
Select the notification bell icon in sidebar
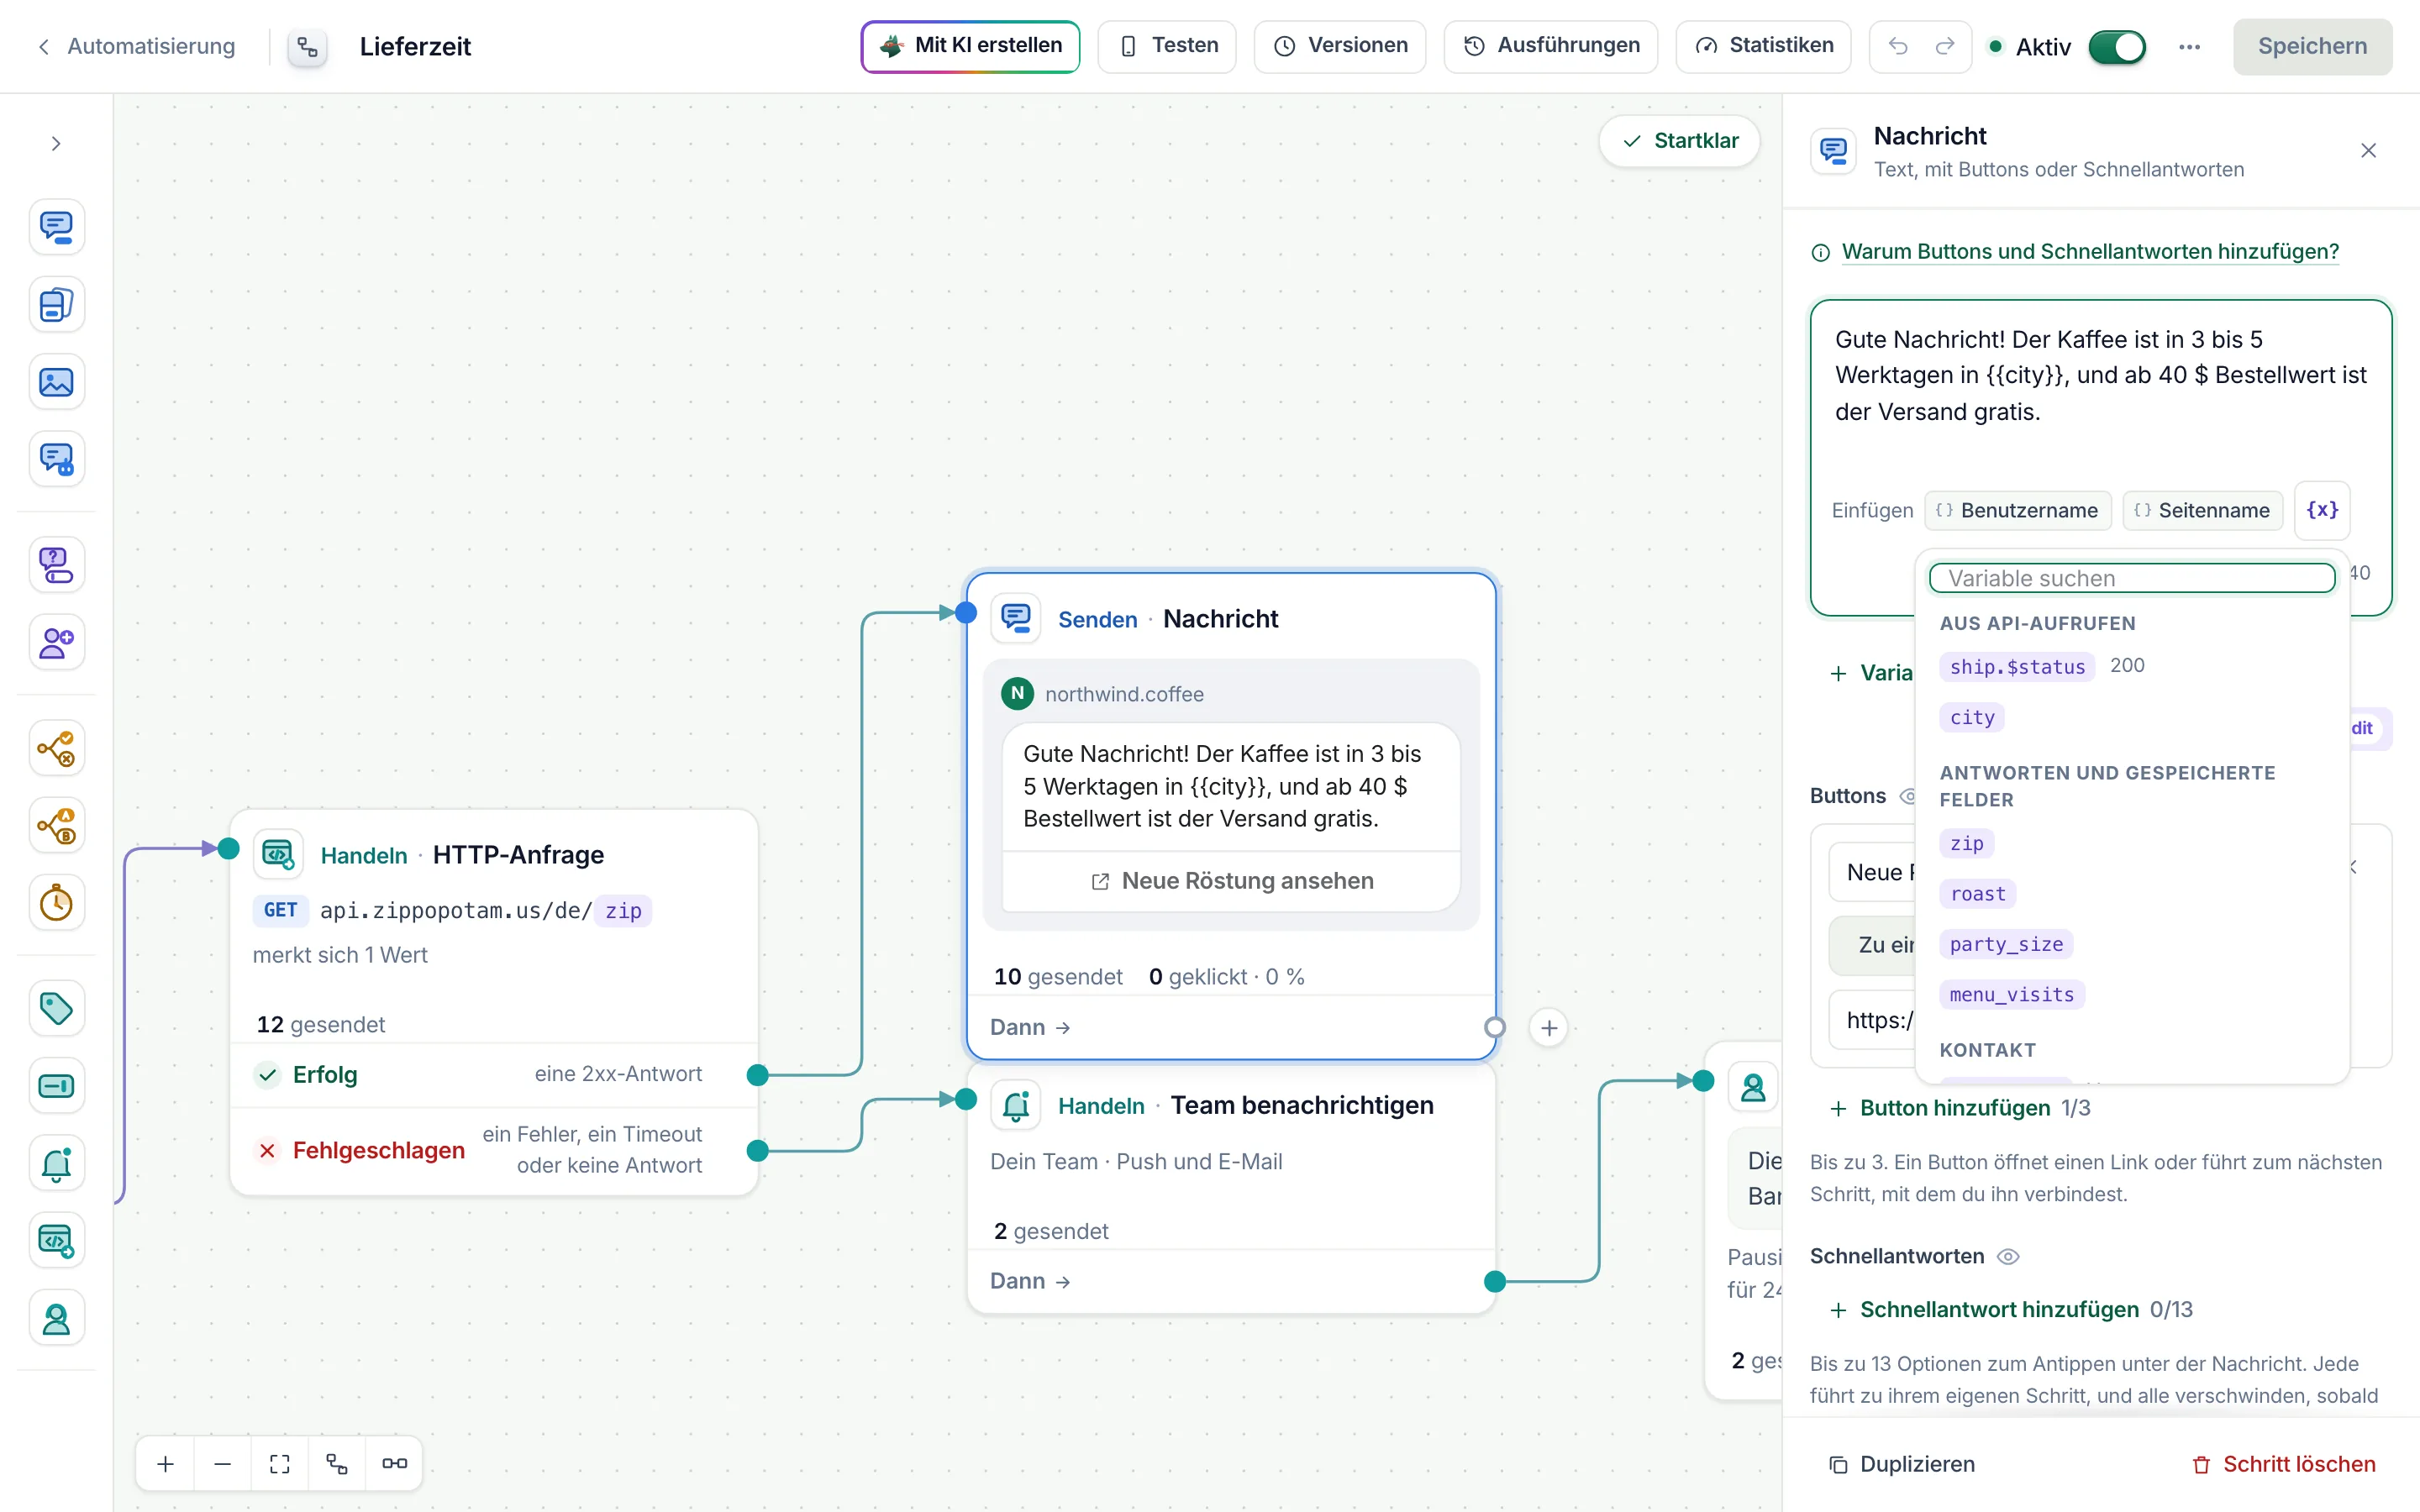click(56, 1163)
